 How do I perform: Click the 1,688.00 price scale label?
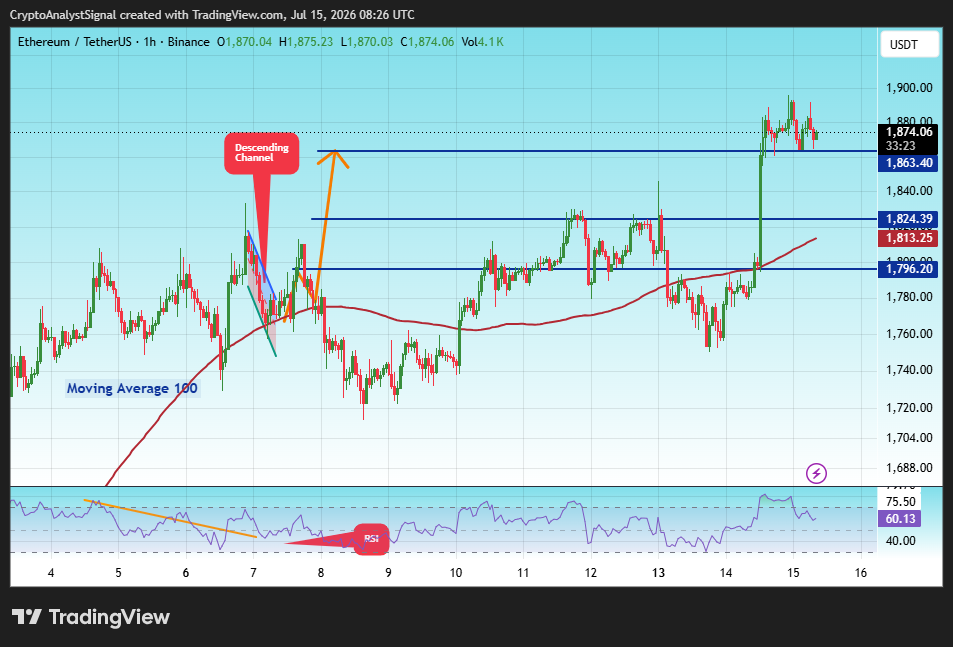click(x=909, y=468)
